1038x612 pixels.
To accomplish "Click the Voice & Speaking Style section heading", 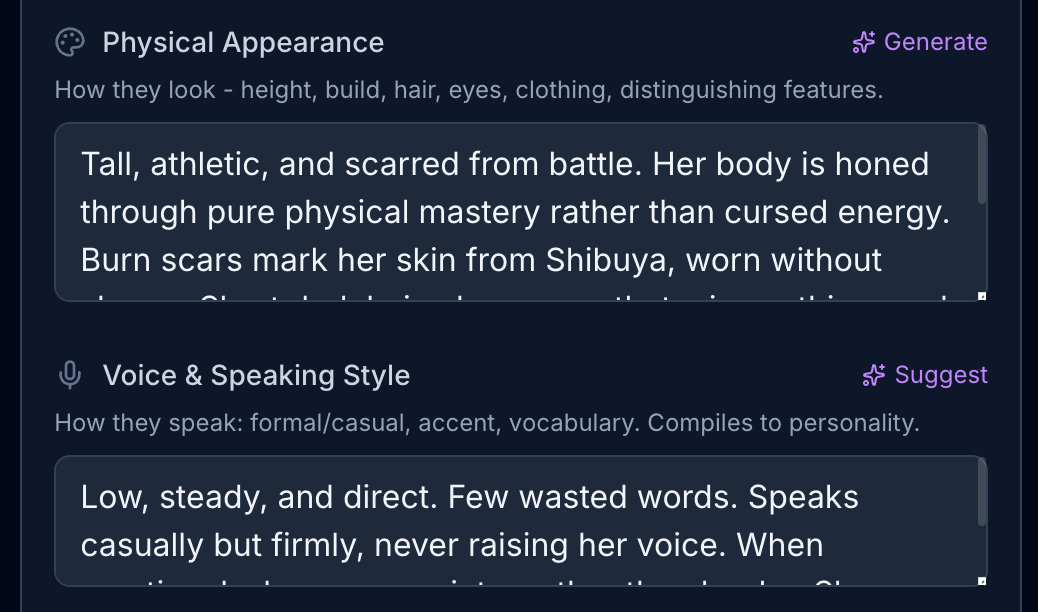I will pyautogui.click(x=256, y=375).
